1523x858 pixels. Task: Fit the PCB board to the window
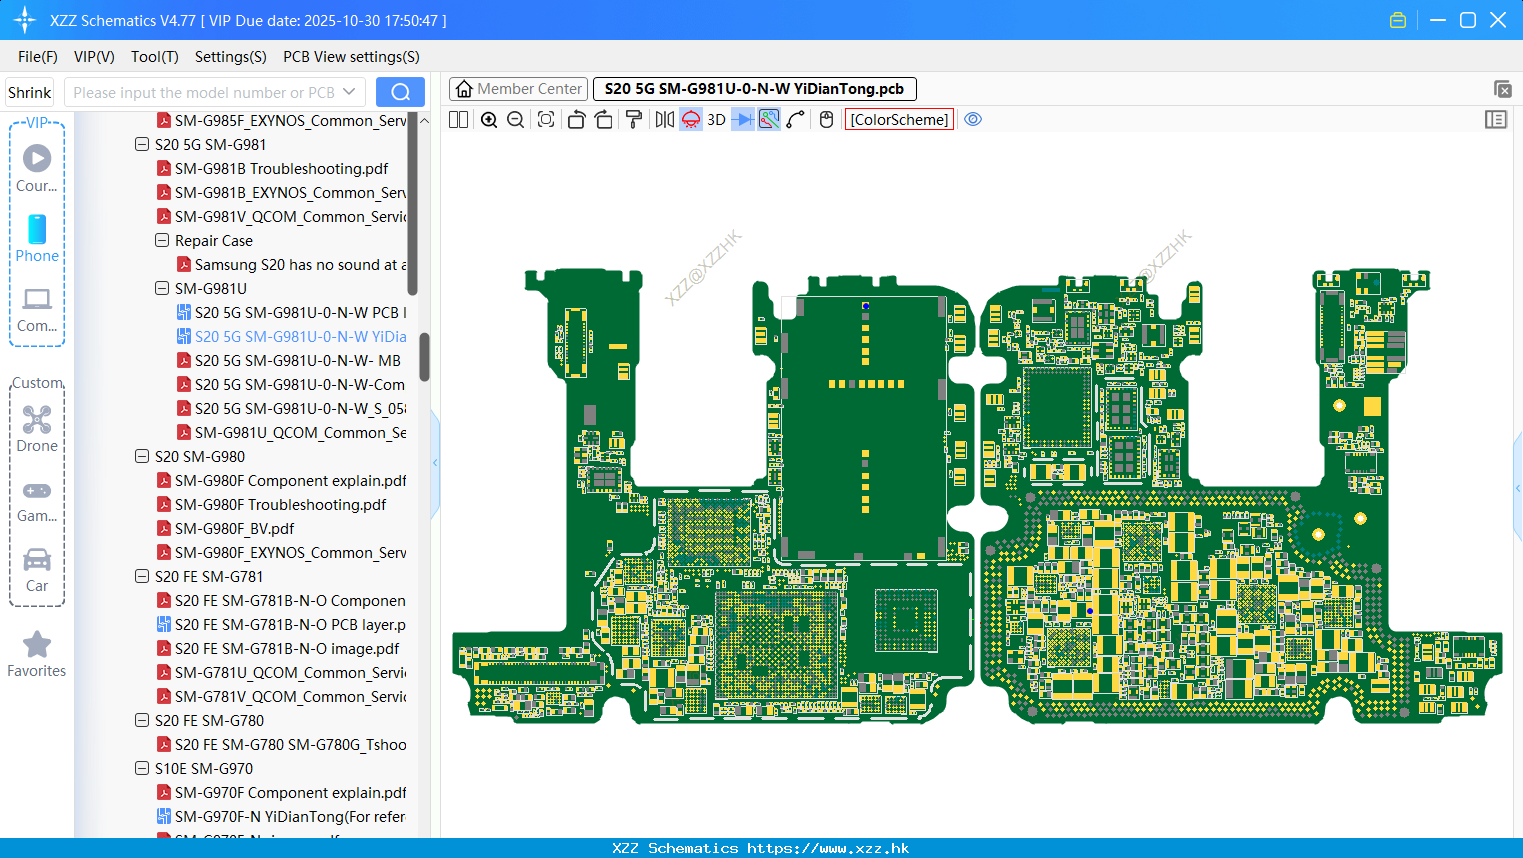(x=546, y=120)
